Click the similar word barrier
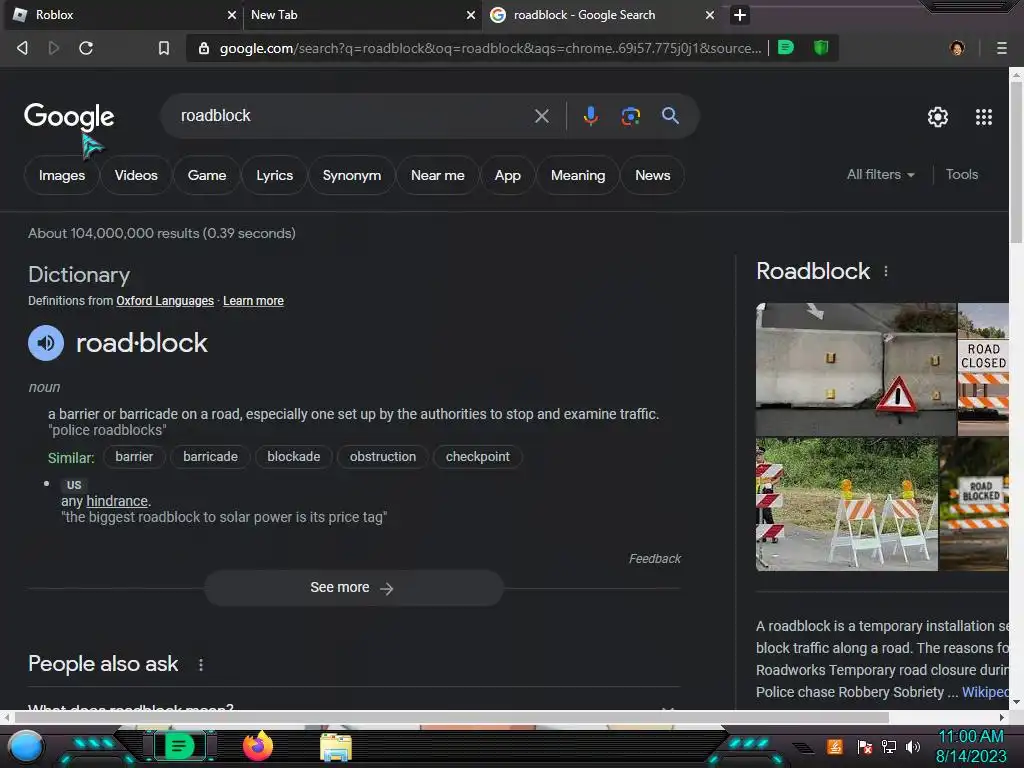Screen dimensions: 1024x768 coord(134,456)
